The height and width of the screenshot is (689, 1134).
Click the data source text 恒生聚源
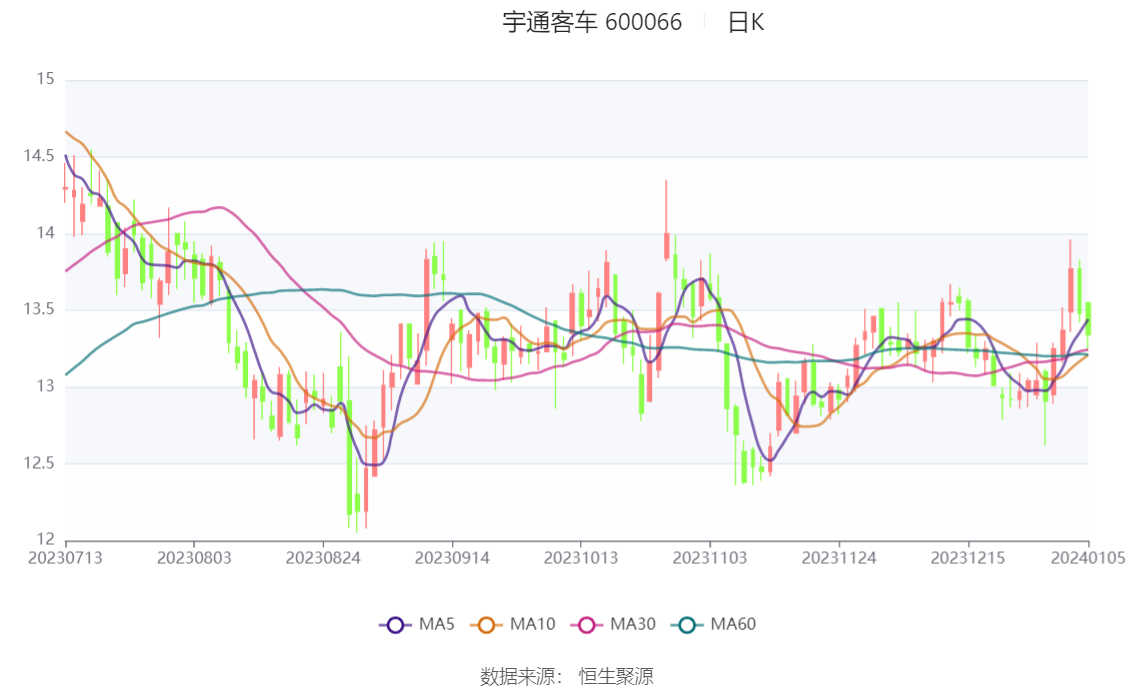tap(616, 677)
